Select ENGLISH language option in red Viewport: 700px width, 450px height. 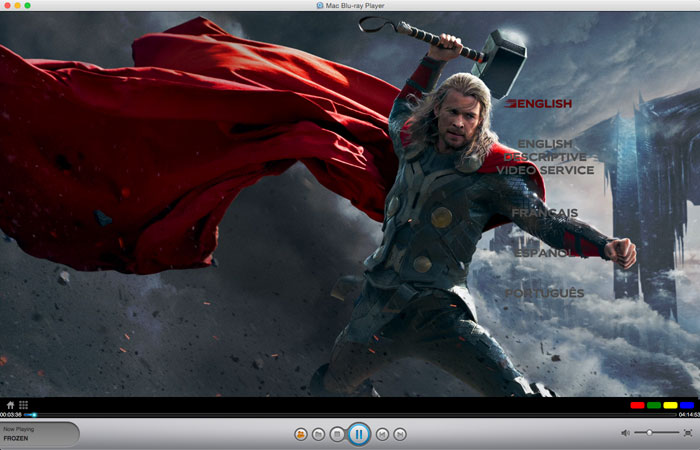538,104
